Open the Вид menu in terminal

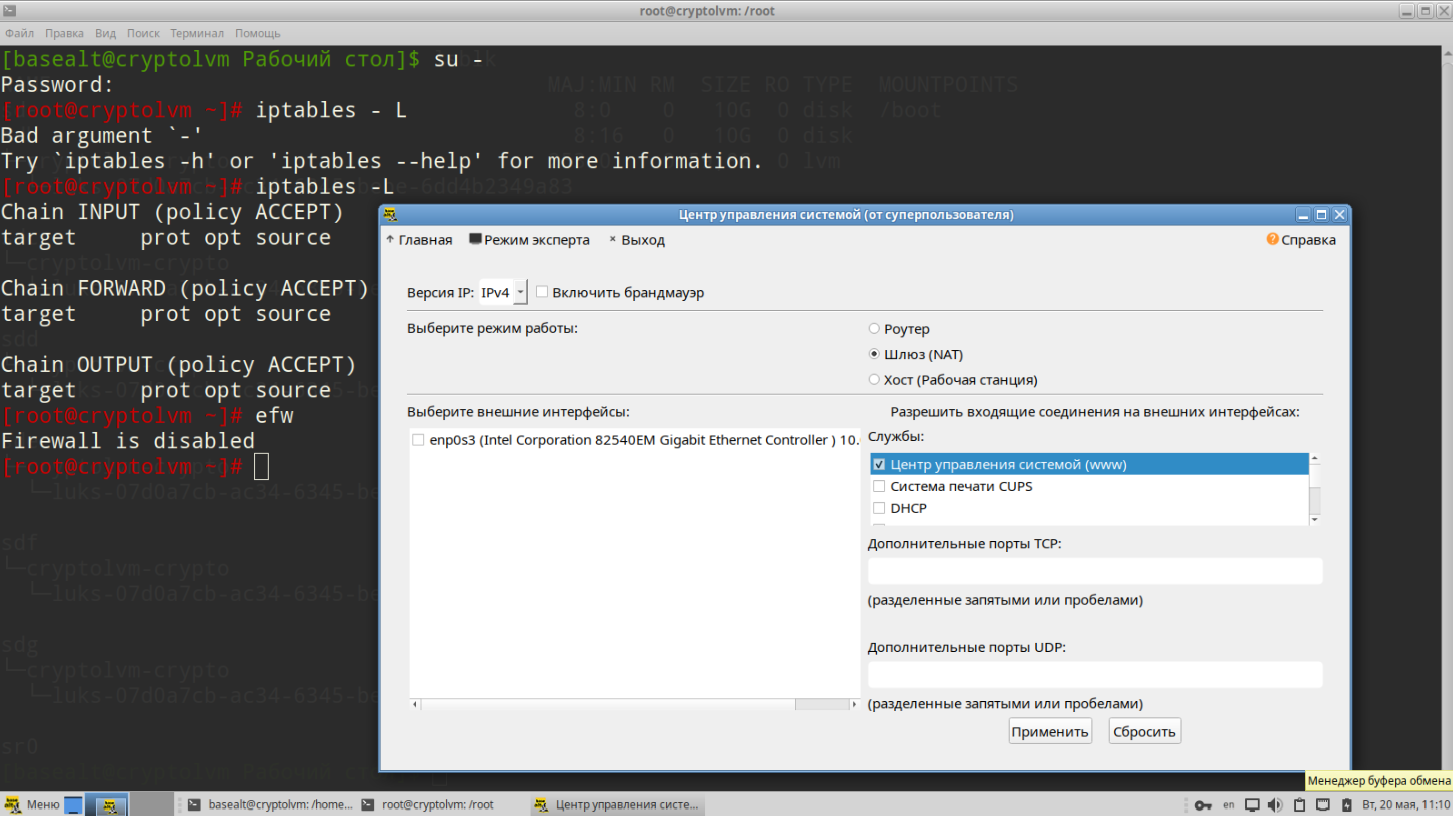point(106,33)
